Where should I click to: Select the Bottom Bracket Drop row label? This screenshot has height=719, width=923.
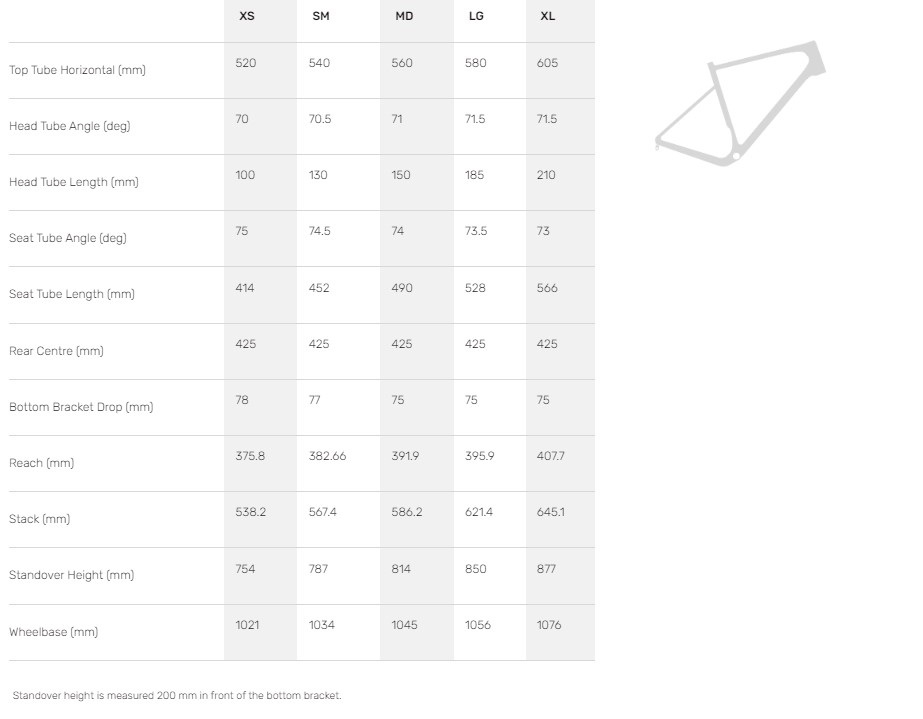coord(81,407)
